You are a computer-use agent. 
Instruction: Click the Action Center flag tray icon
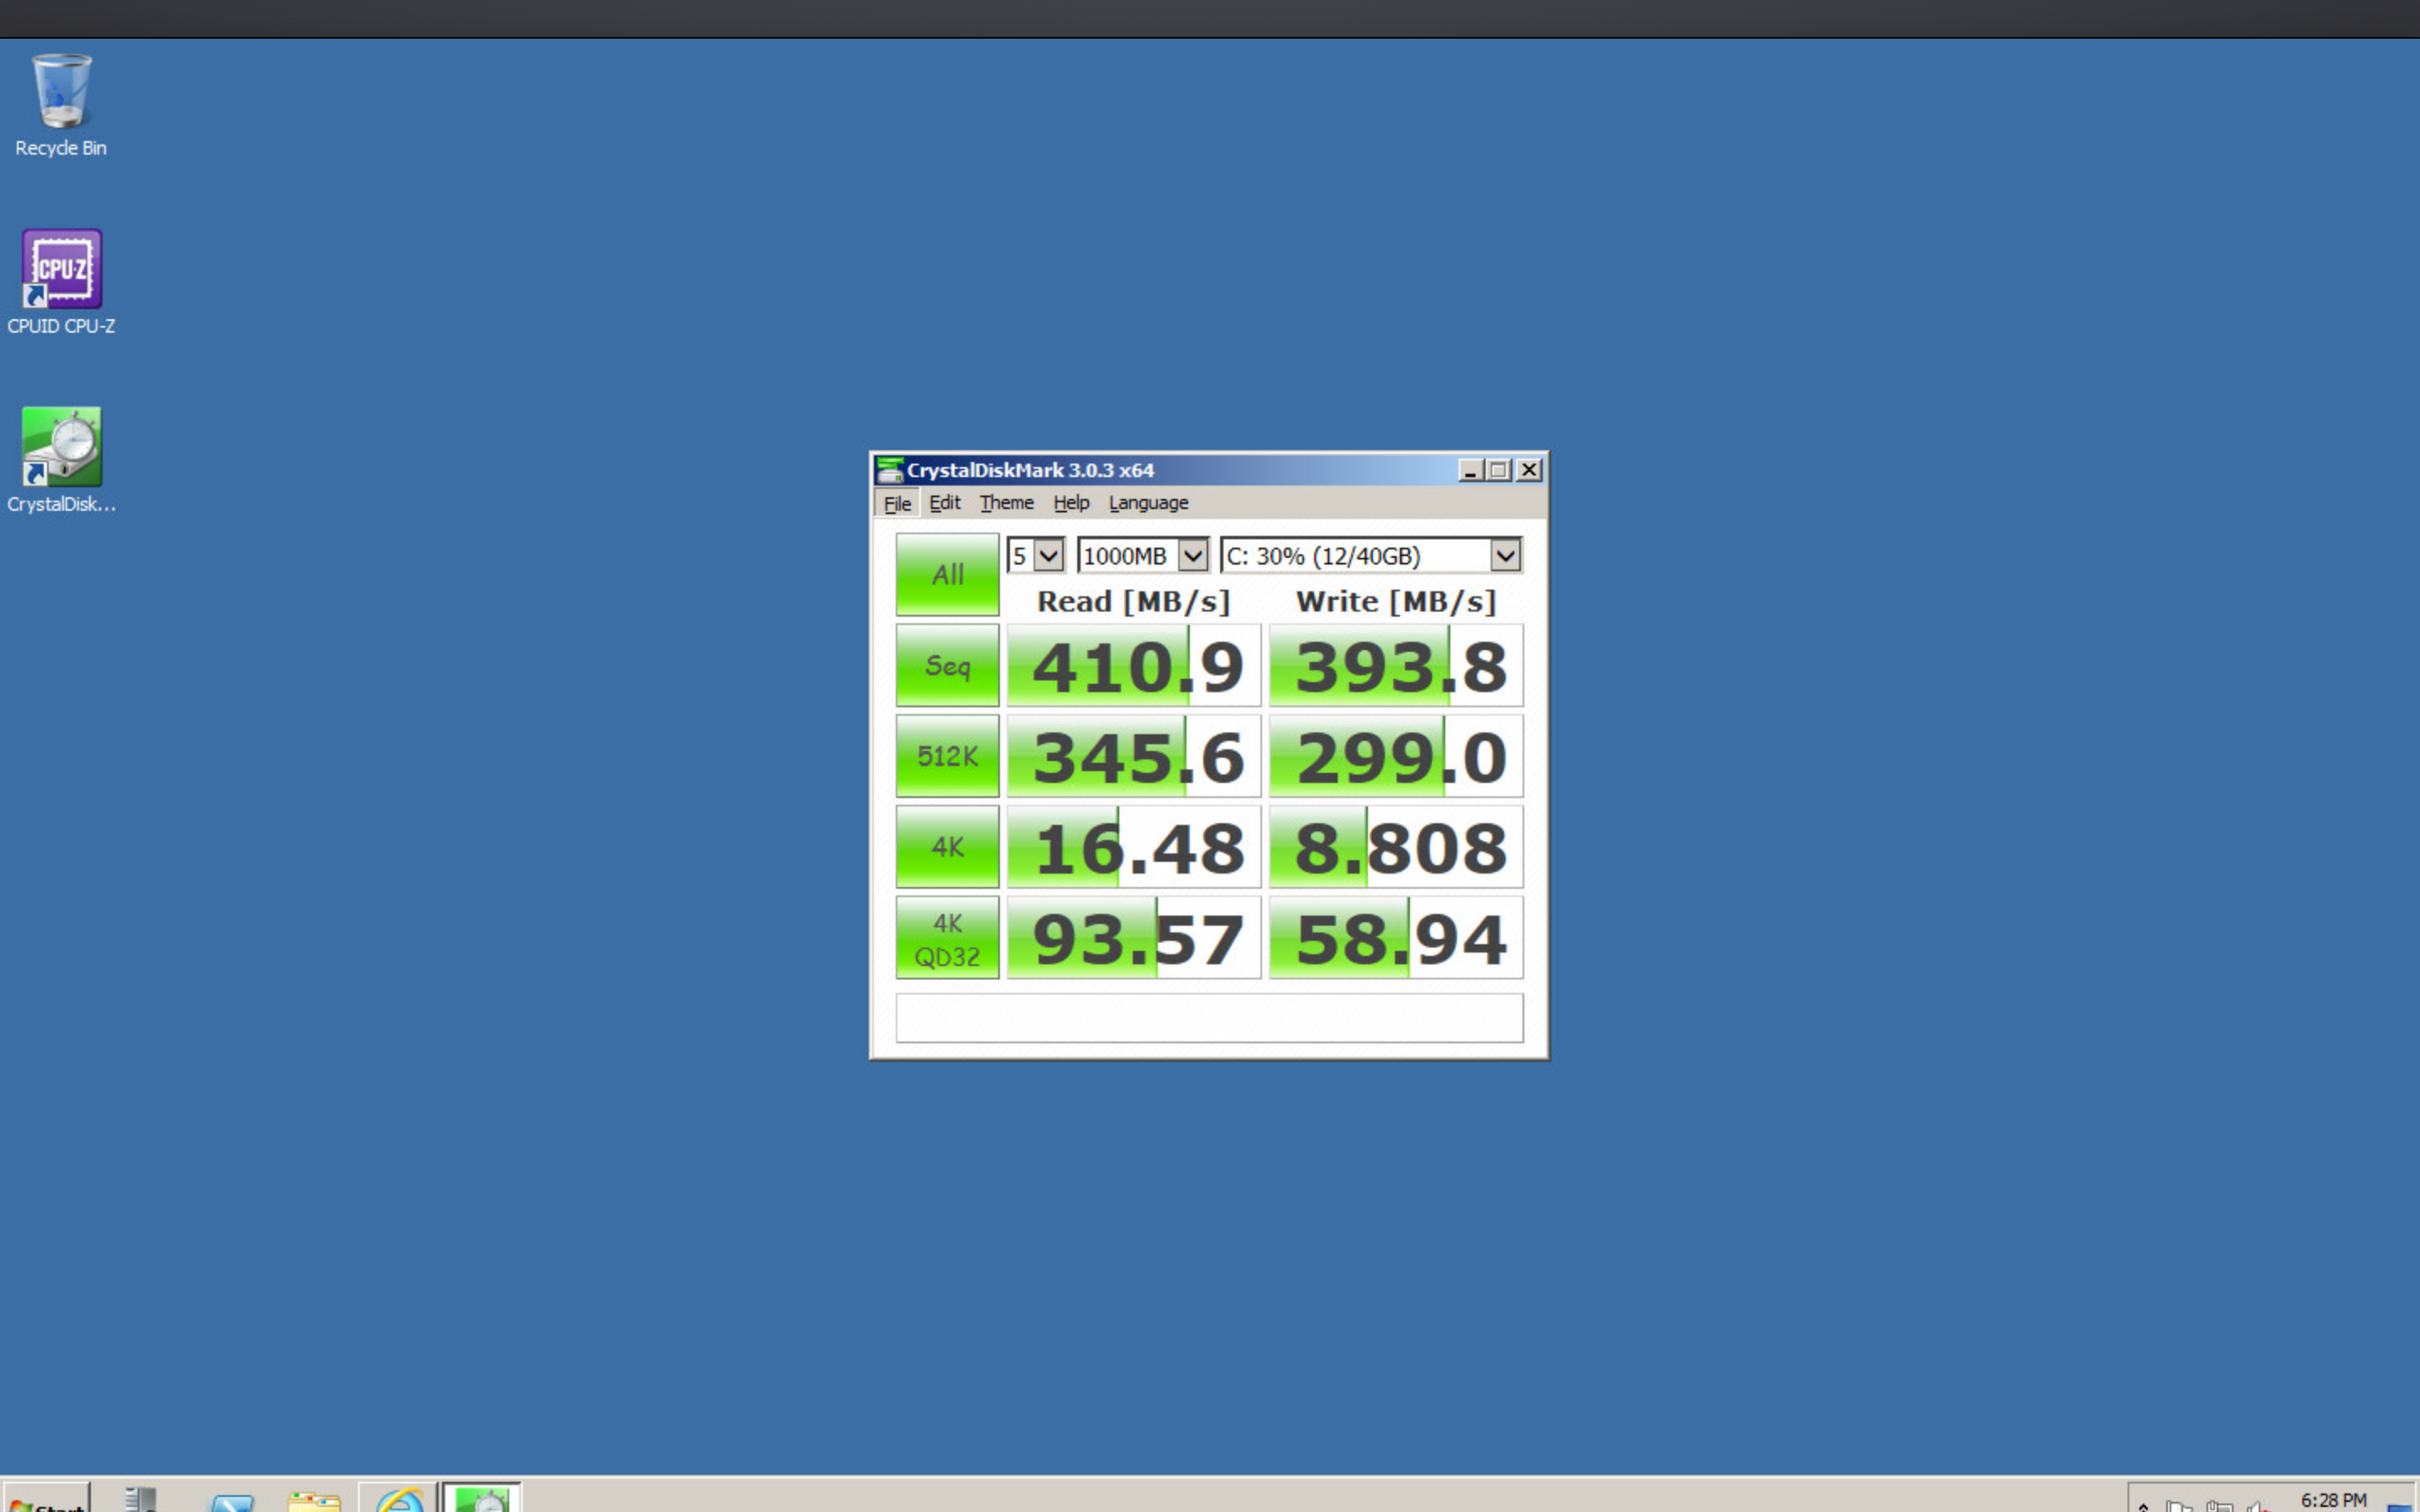coord(2178,1505)
